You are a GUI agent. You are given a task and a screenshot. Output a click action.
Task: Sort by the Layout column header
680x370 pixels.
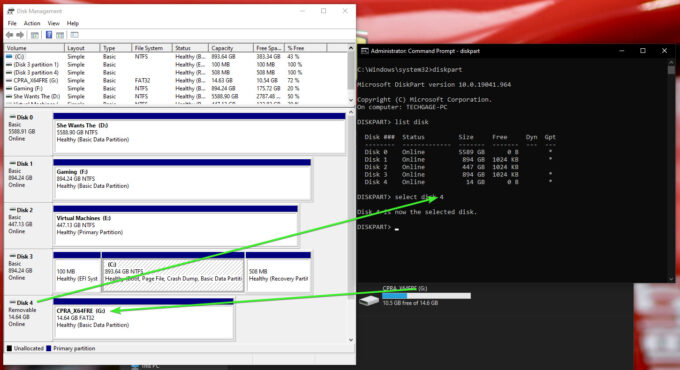[82, 48]
